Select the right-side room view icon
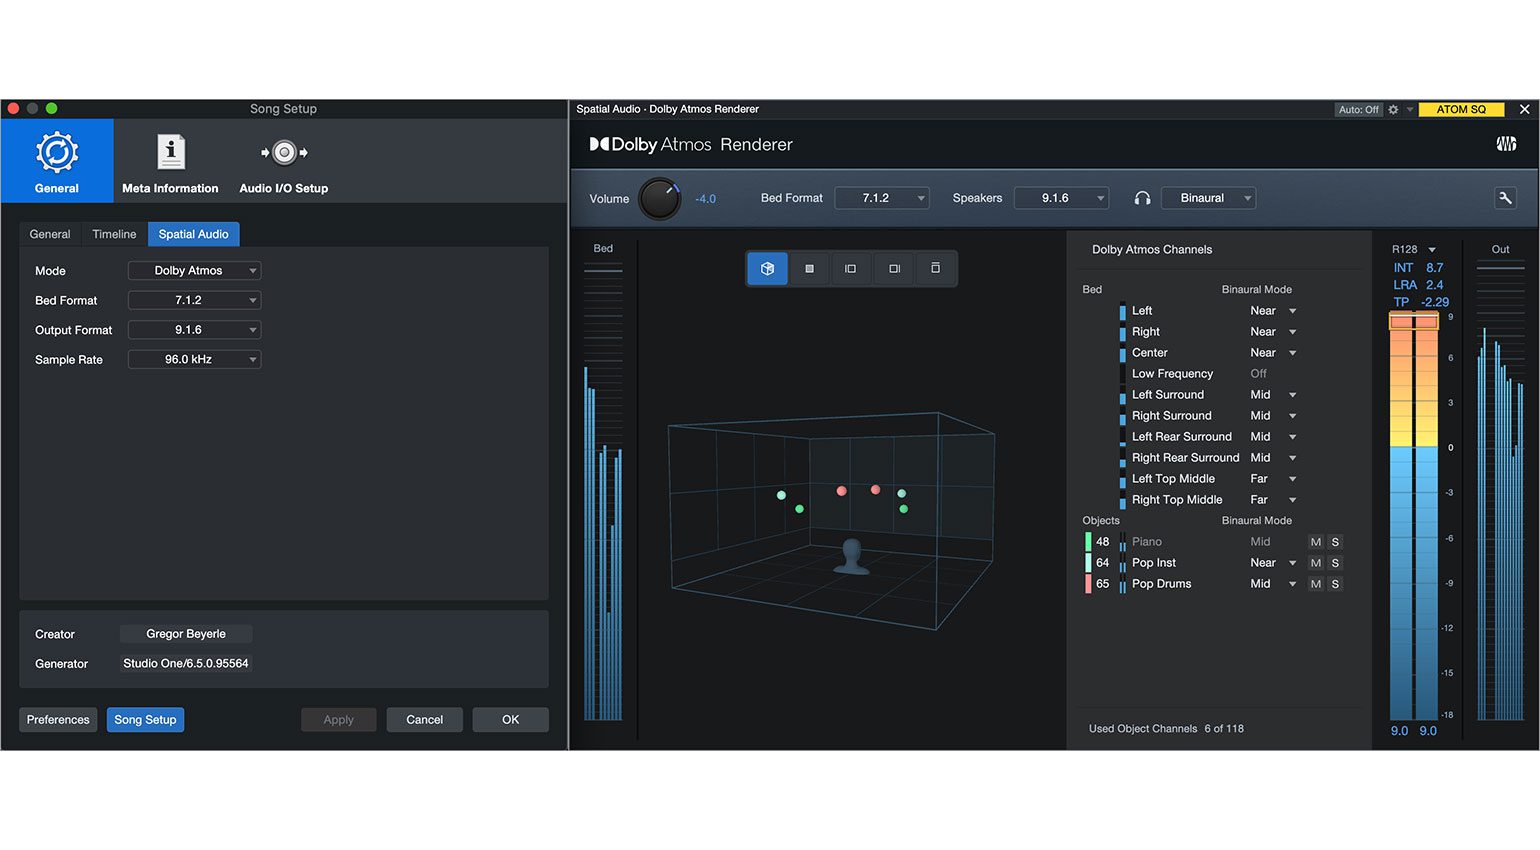This screenshot has width=1540, height=850. [x=893, y=268]
